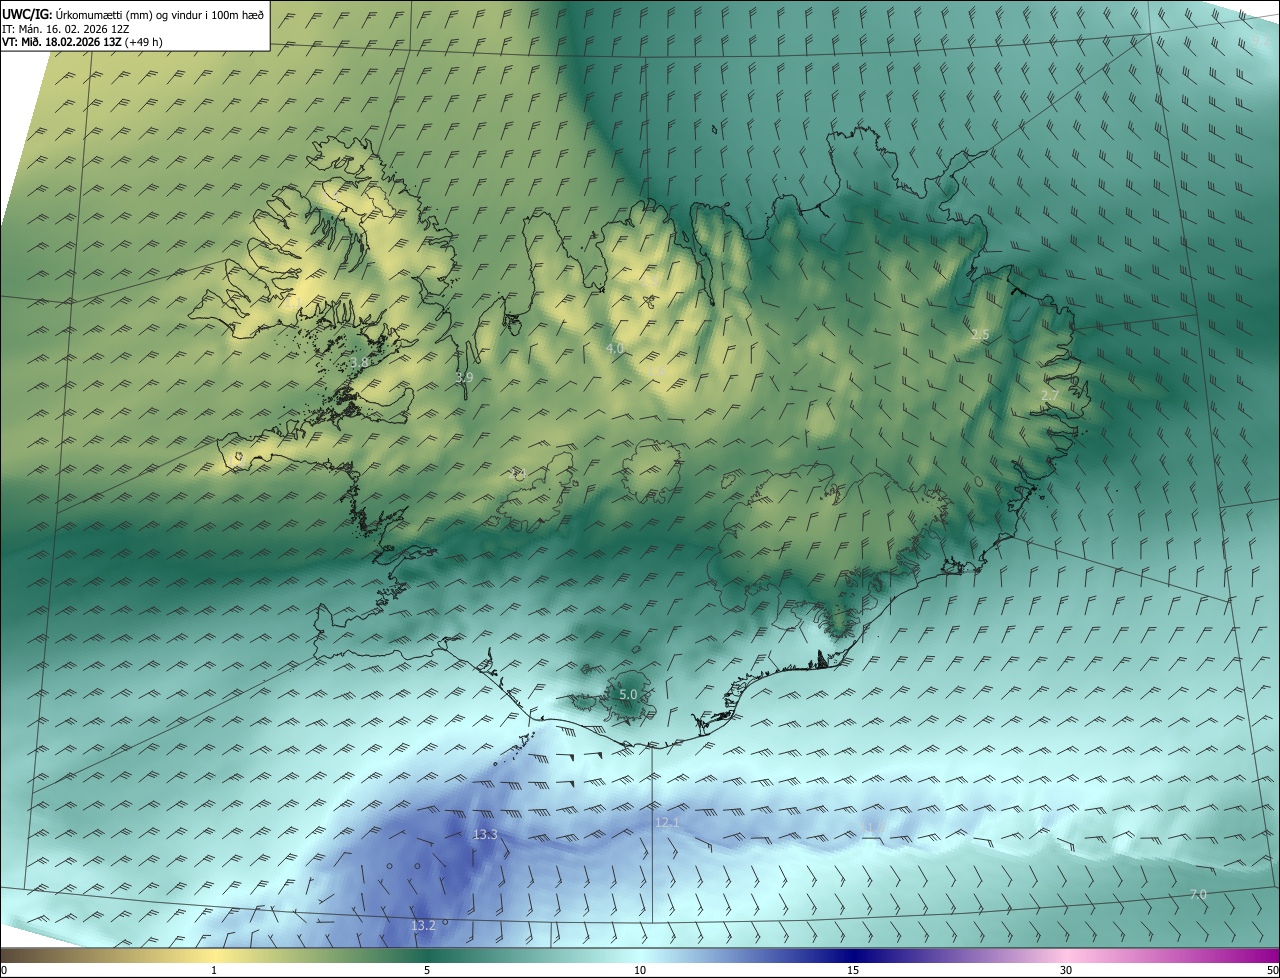1280x978 pixels.
Task: Click the 4.0 value label on the map
Action: [x=615, y=348]
